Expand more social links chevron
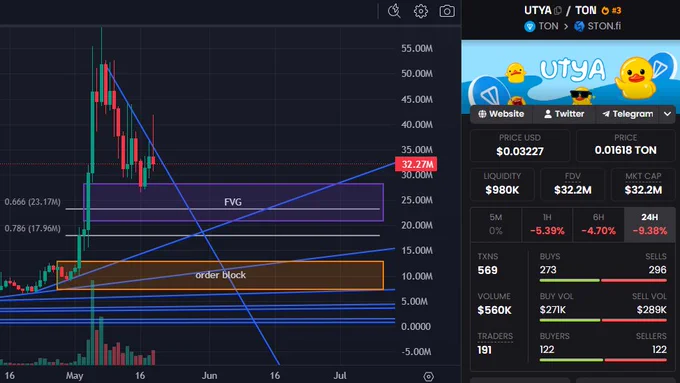This screenshot has height=383, width=680. (667, 114)
